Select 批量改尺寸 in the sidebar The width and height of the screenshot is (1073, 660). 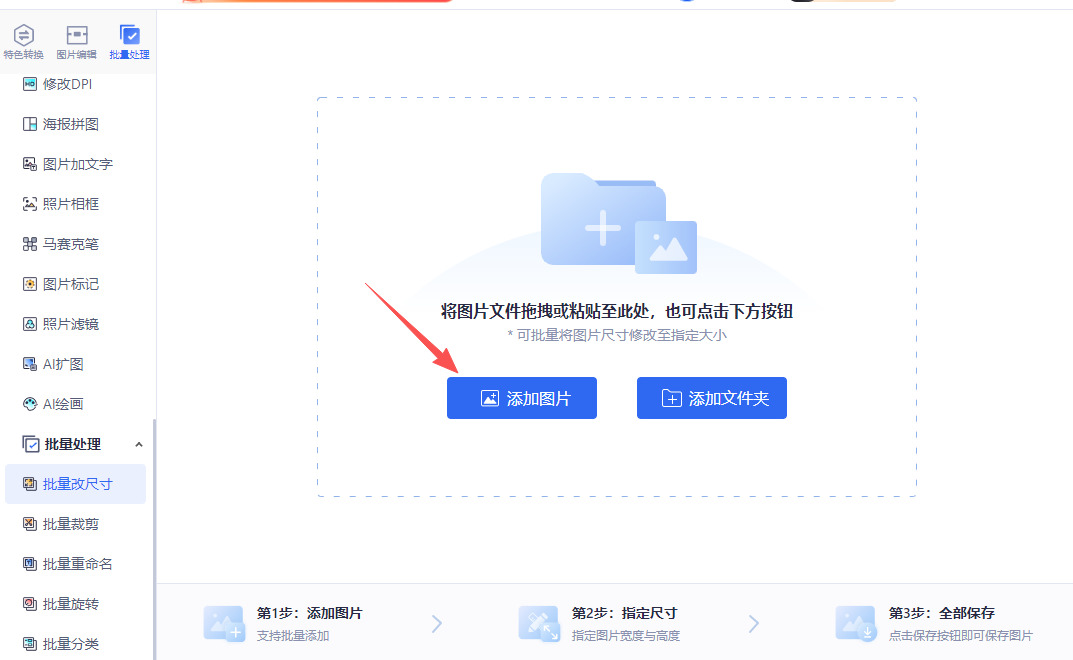75,484
